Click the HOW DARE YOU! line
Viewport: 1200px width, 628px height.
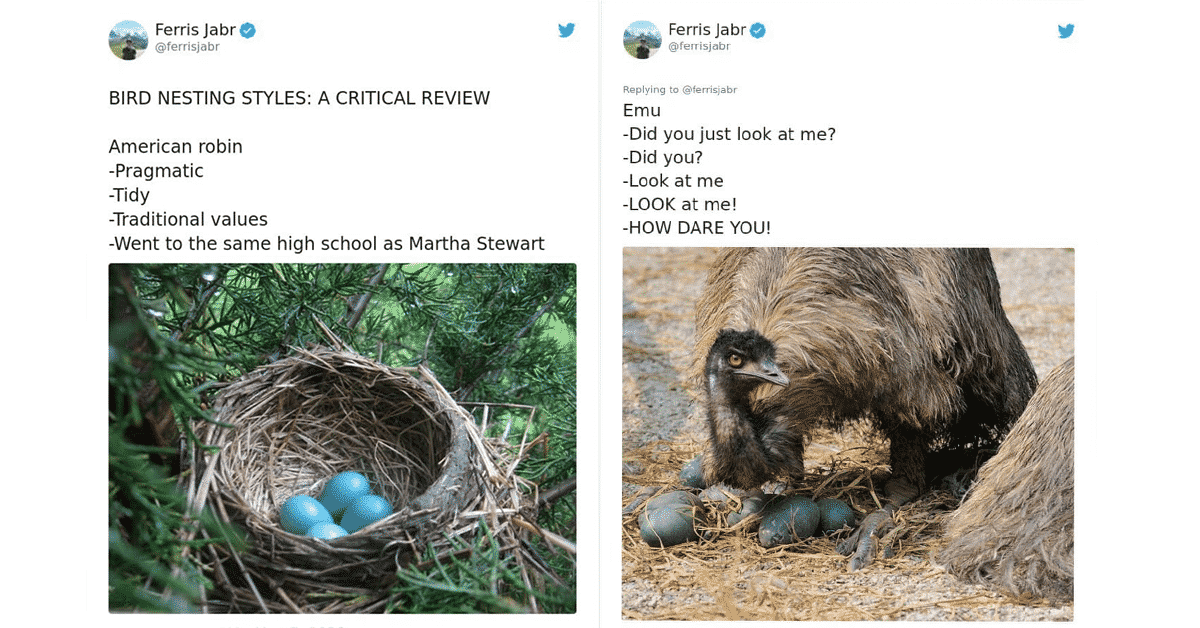click(696, 228)
